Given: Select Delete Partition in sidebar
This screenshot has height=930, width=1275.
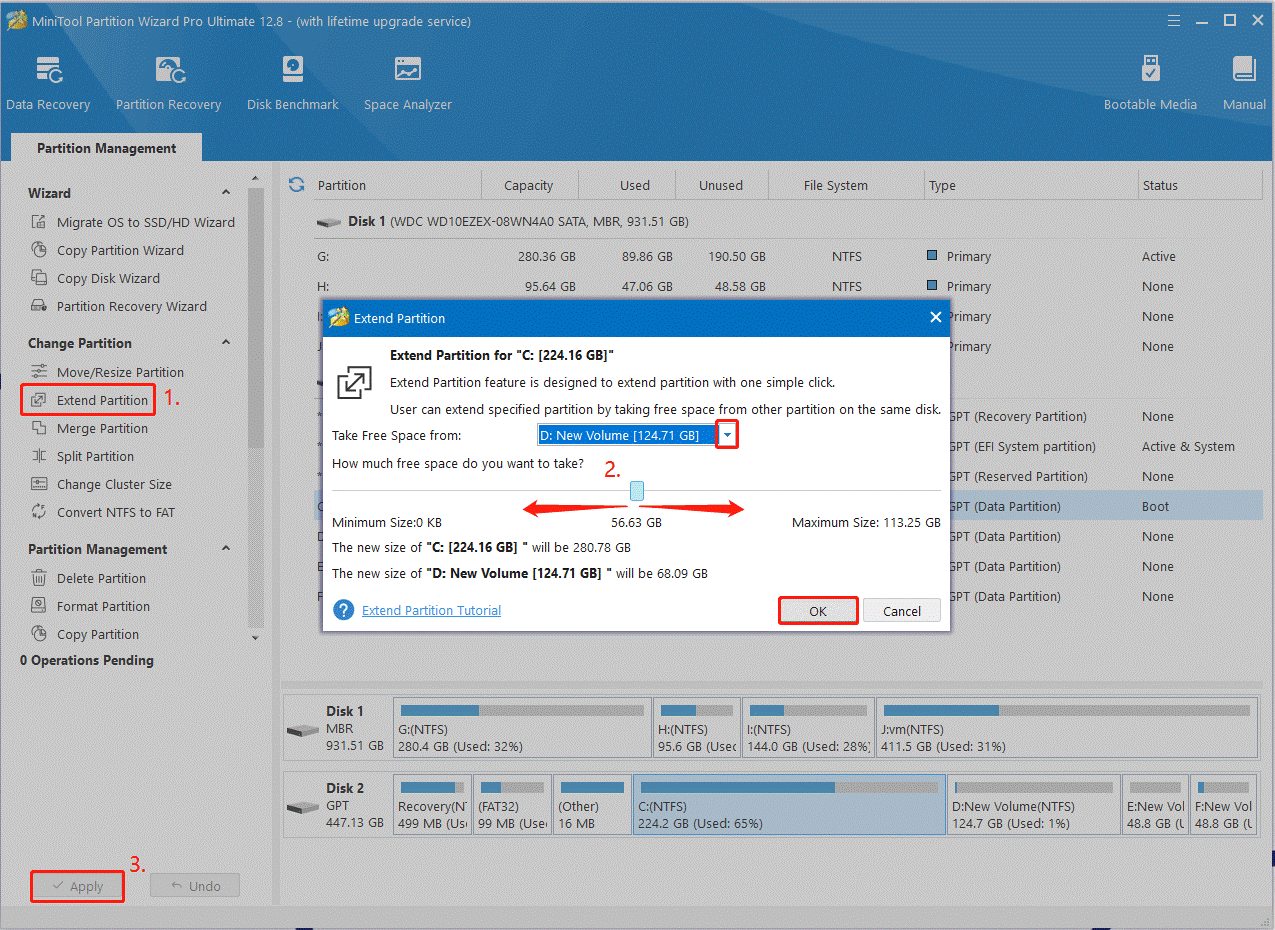Looking at the screenshot, I should click(99, 577).
